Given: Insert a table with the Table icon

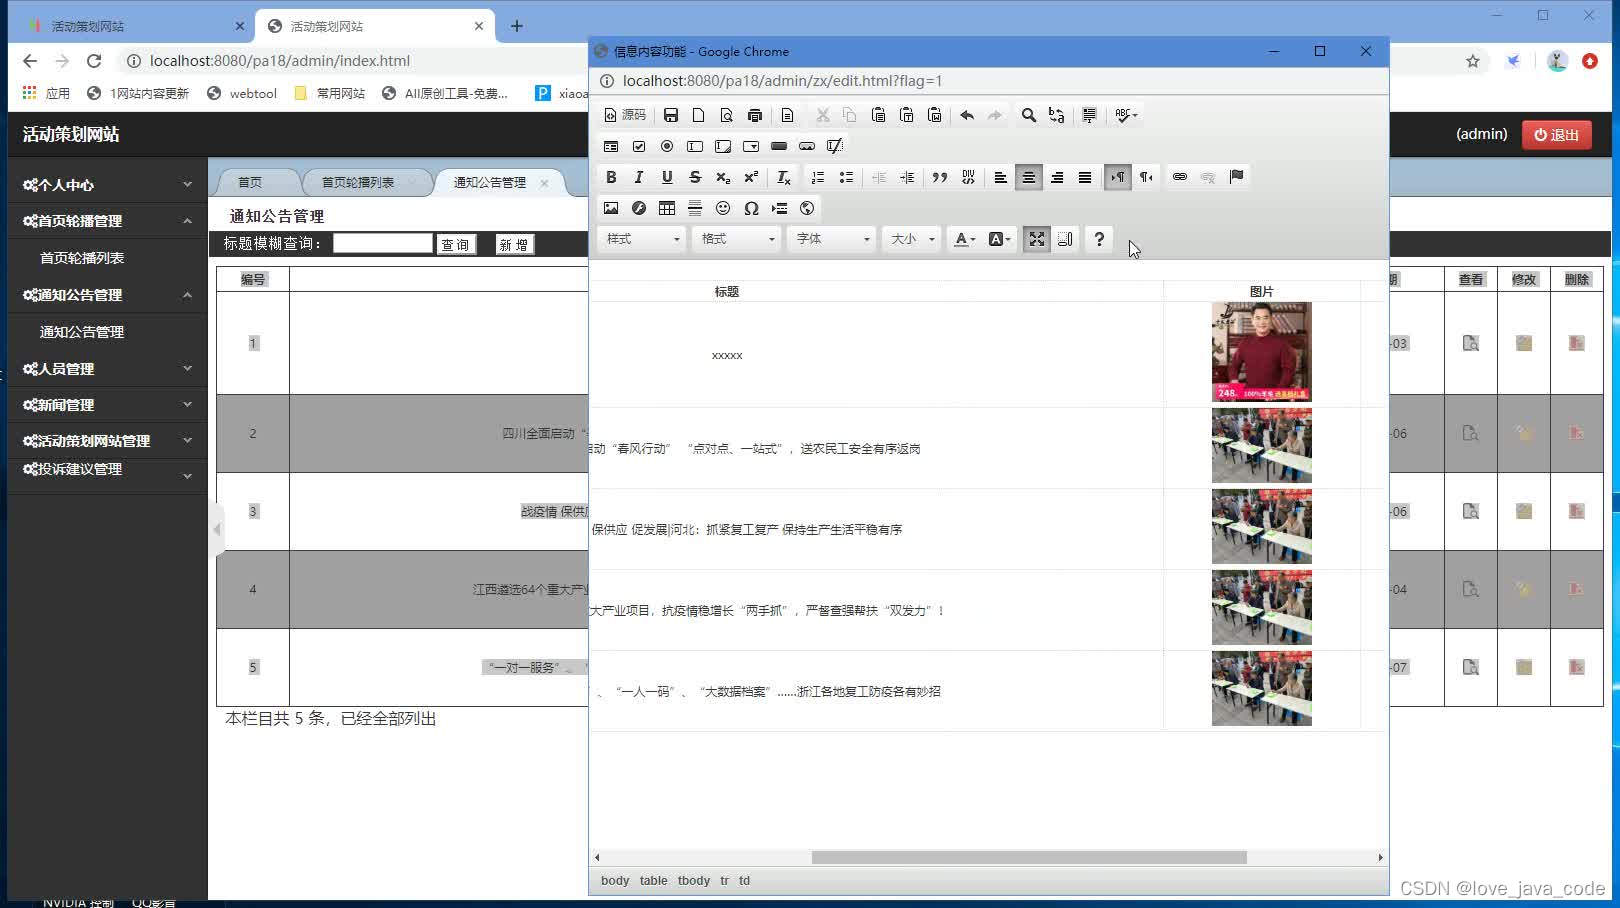Looking at the screenshot, I should click(667, 208).
